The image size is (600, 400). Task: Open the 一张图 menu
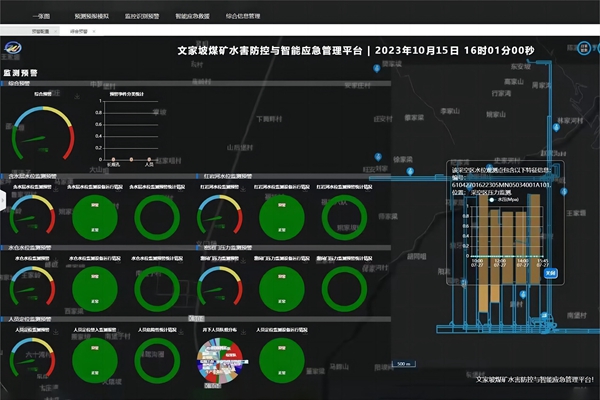[39, 18]
